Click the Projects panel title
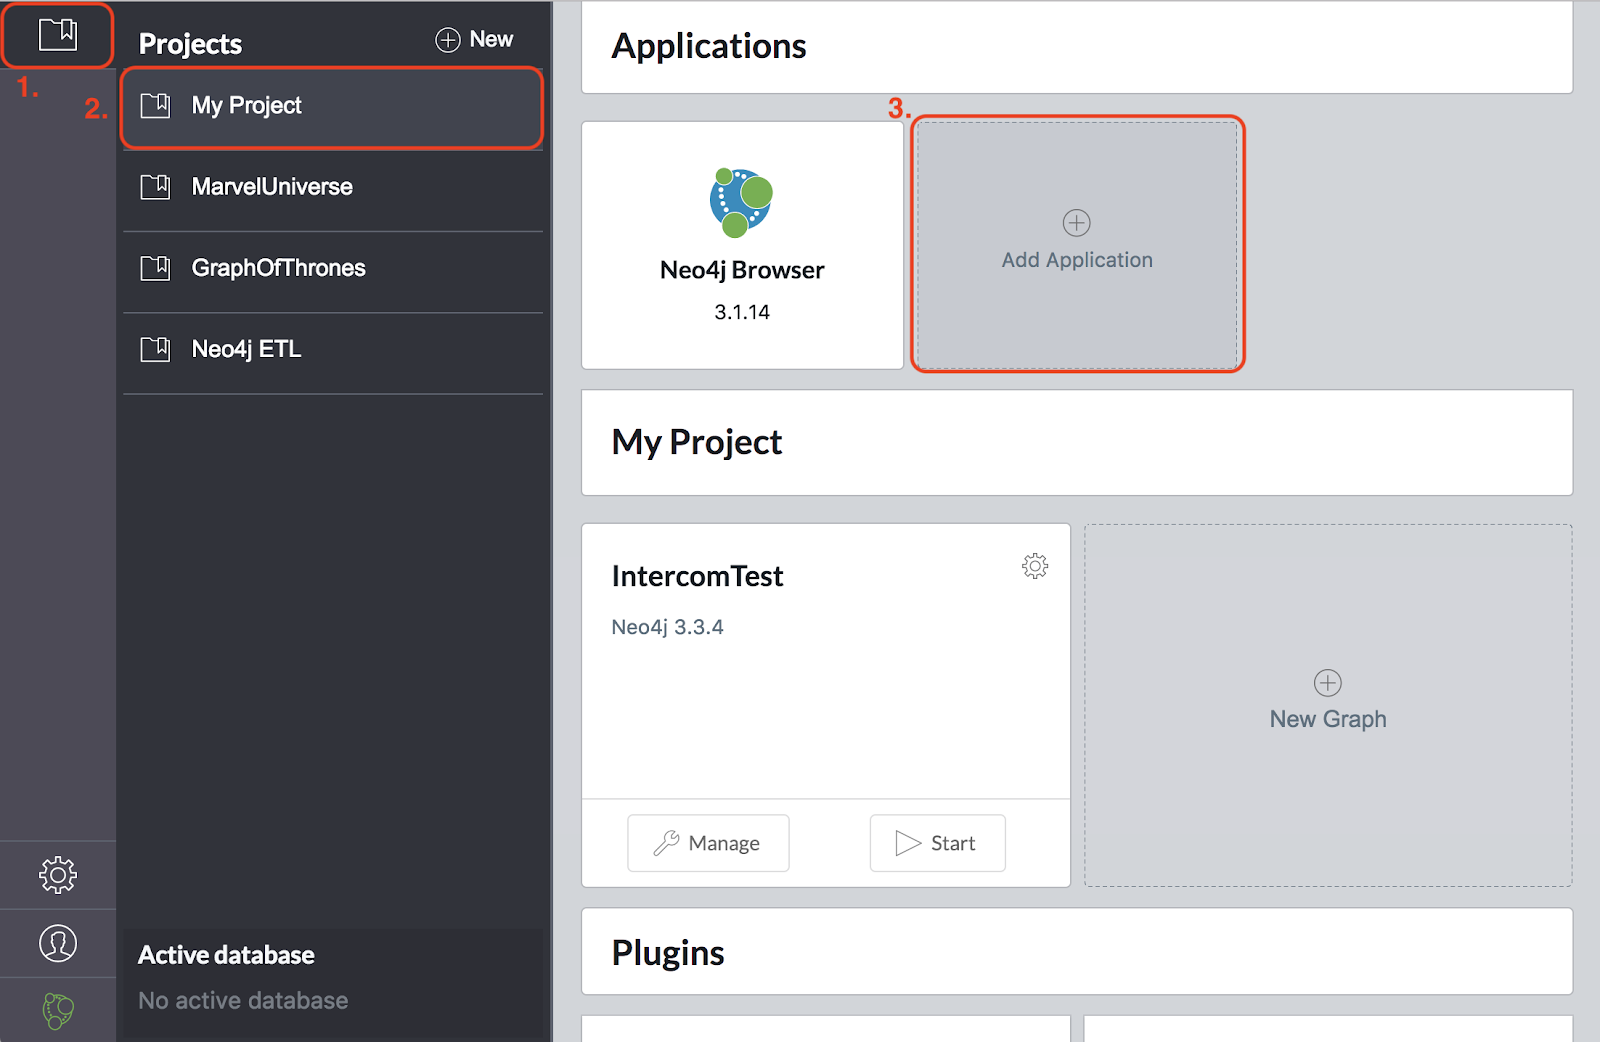1600x1042 pixels. pyautogui.click(x=190, y=44)
